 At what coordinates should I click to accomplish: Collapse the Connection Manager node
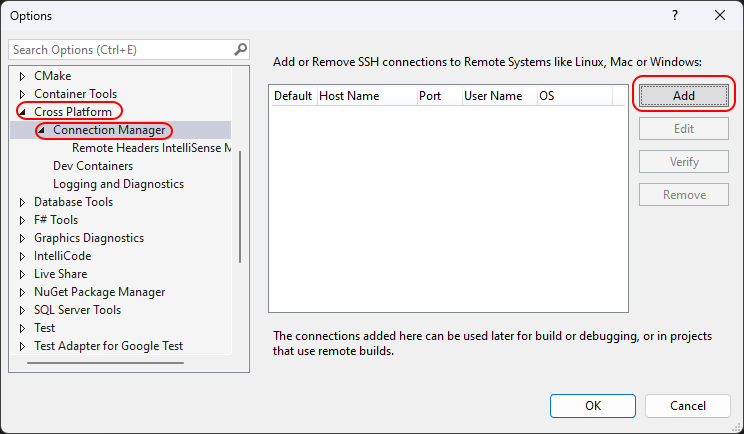[41, 130]
